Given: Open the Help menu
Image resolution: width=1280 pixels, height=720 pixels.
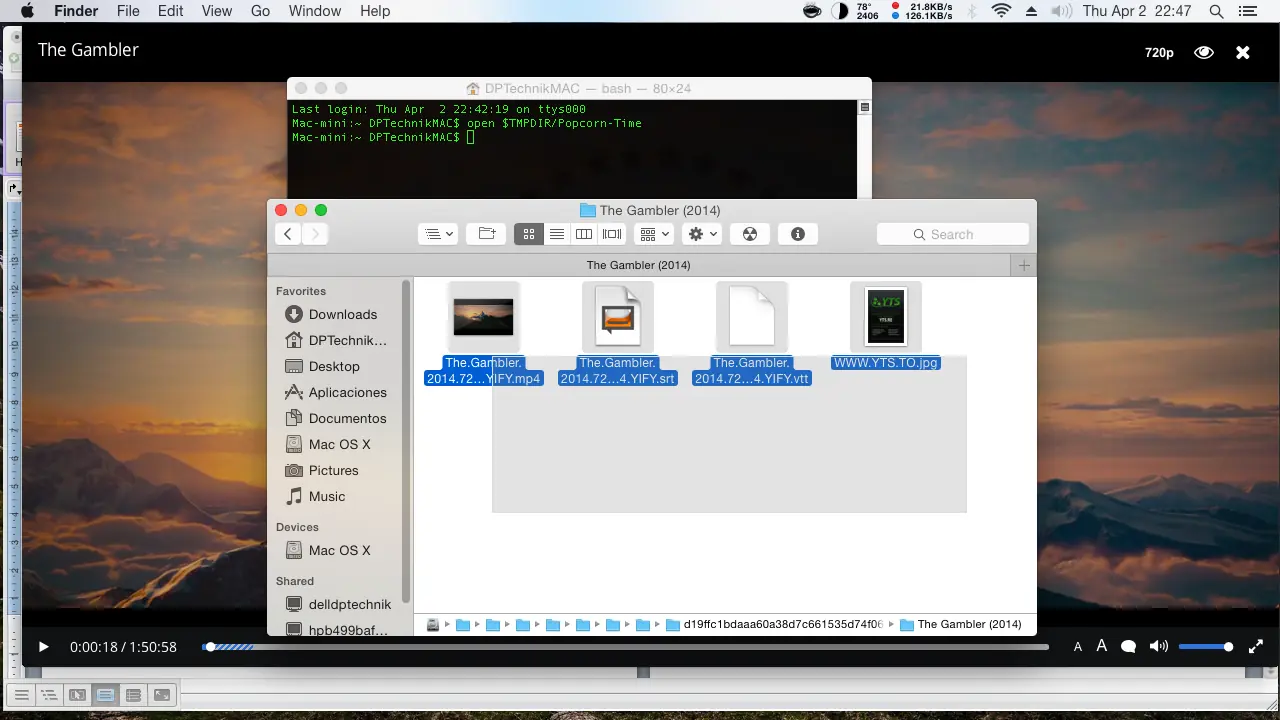Looking at the screenshot, I should [x=375, y=11].
